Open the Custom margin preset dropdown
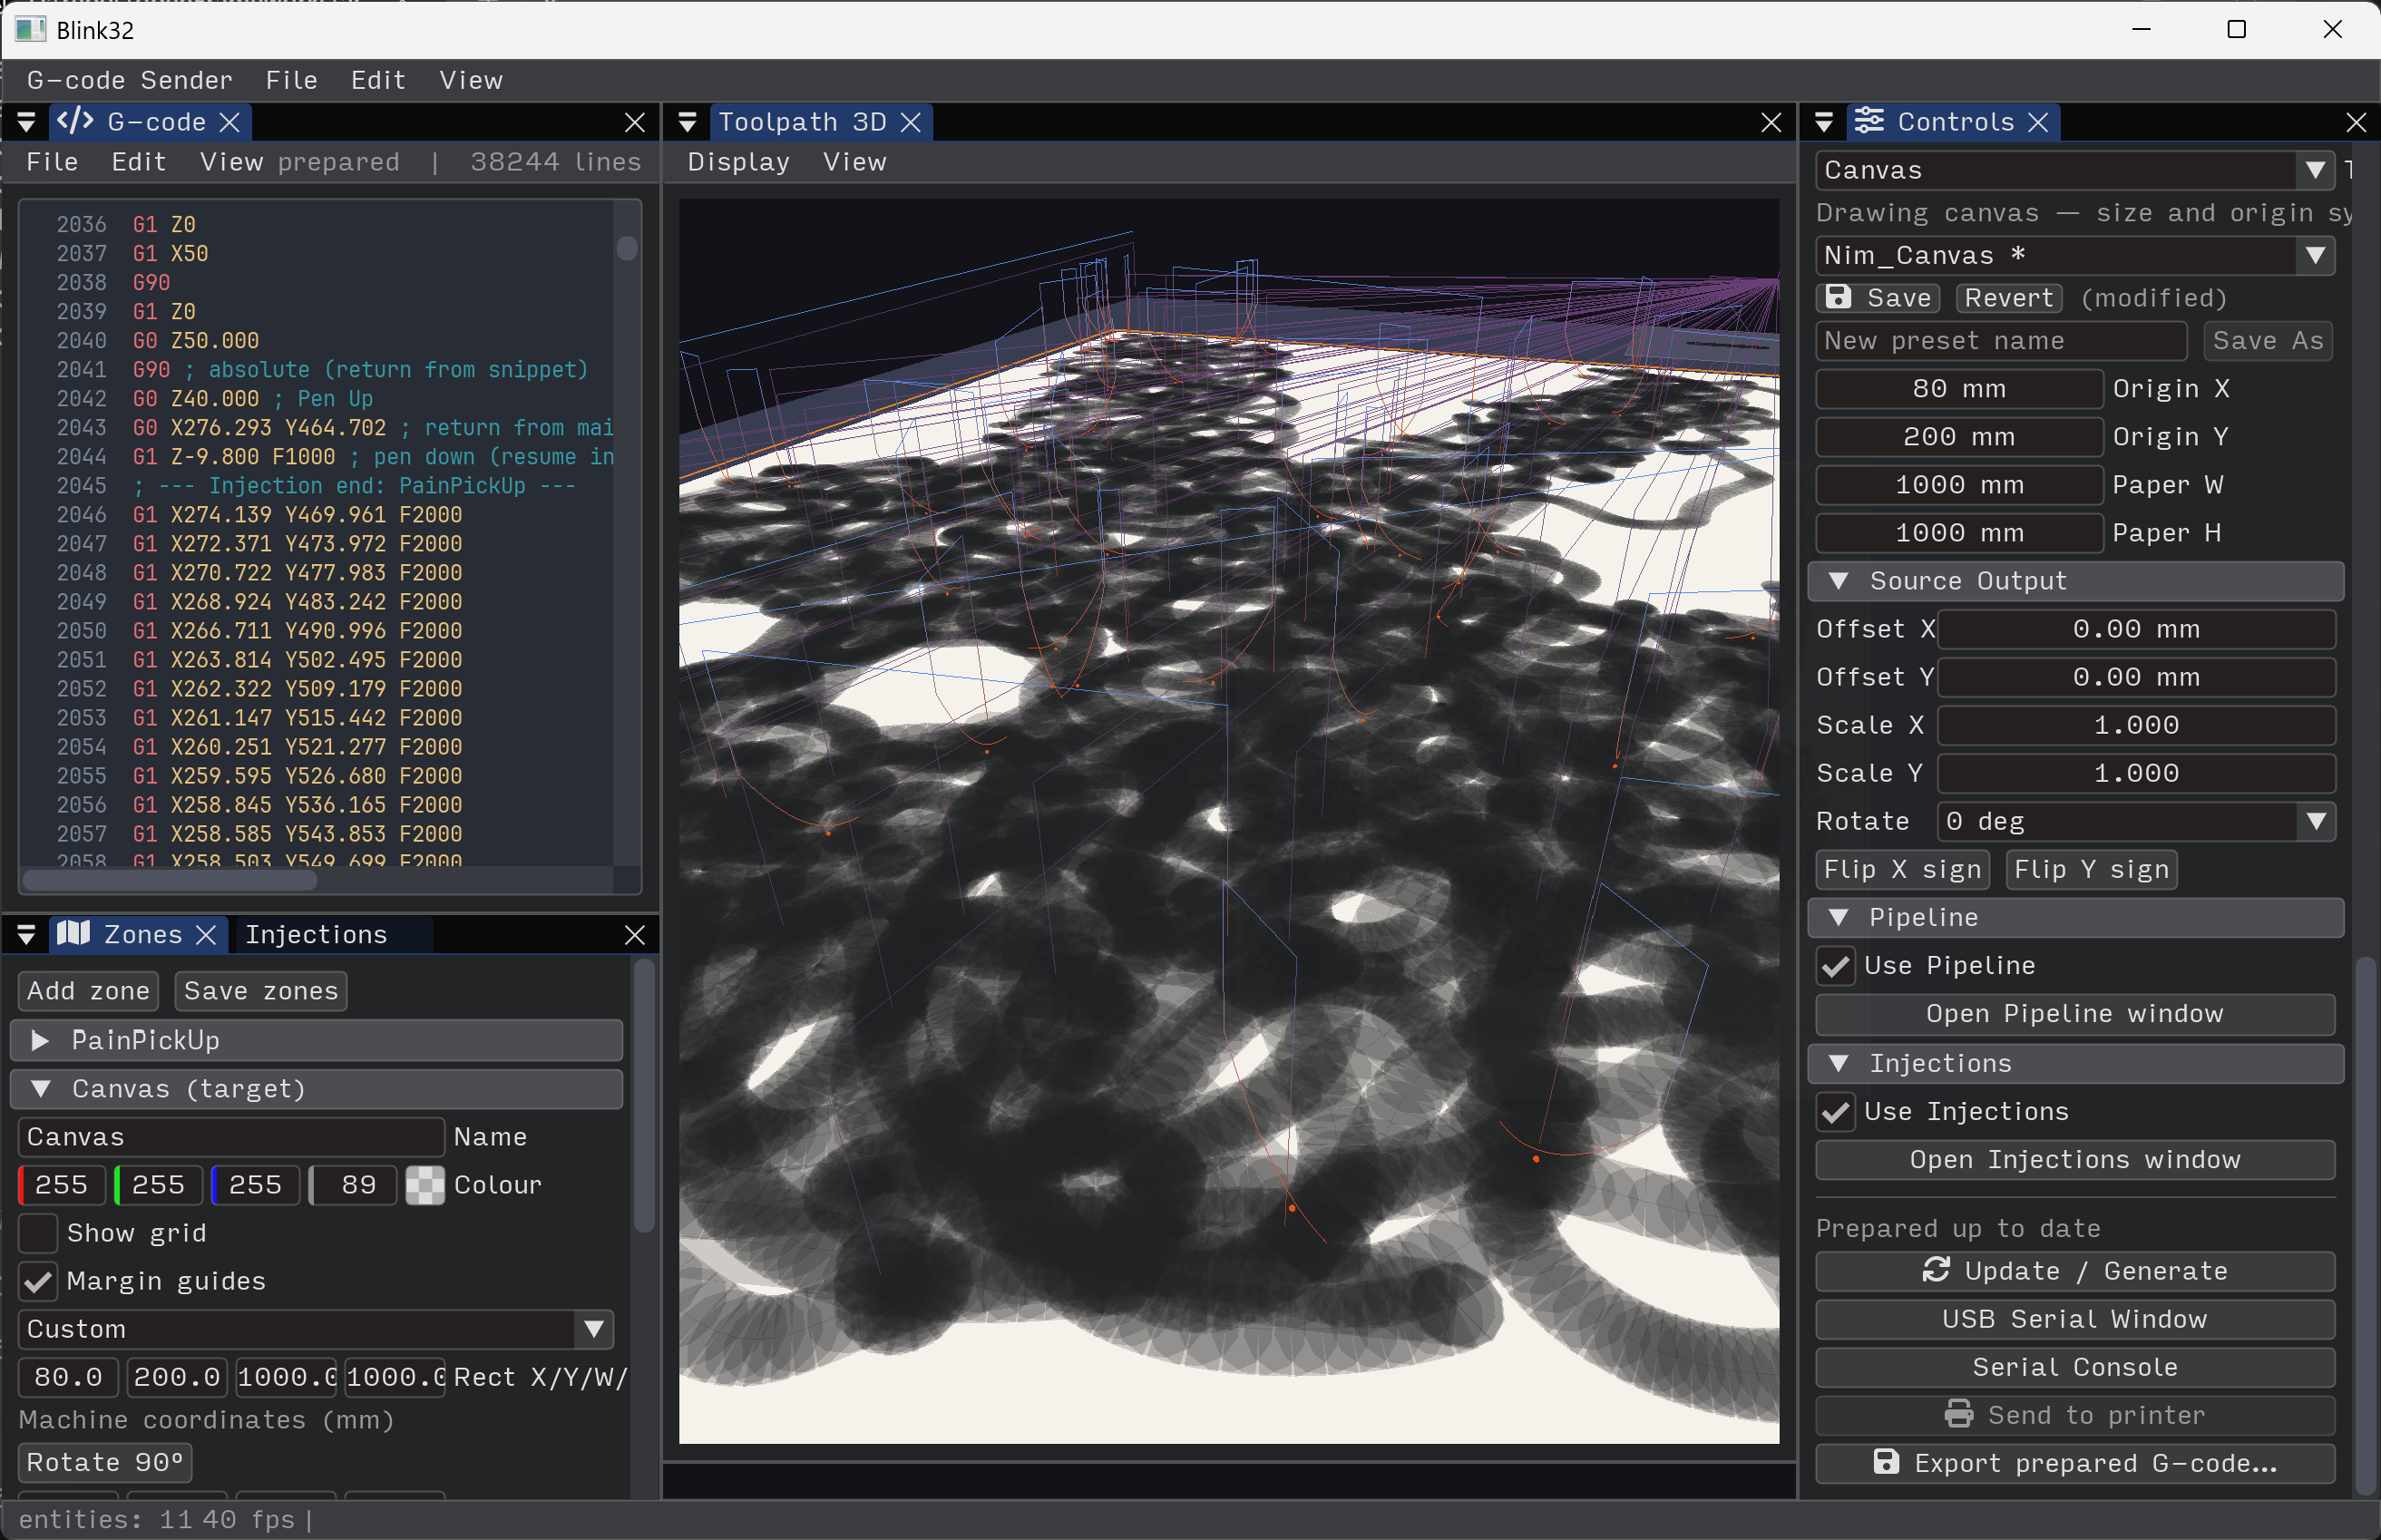The height and width of the screenshot is (1540, 2381). coord(316,1329)
